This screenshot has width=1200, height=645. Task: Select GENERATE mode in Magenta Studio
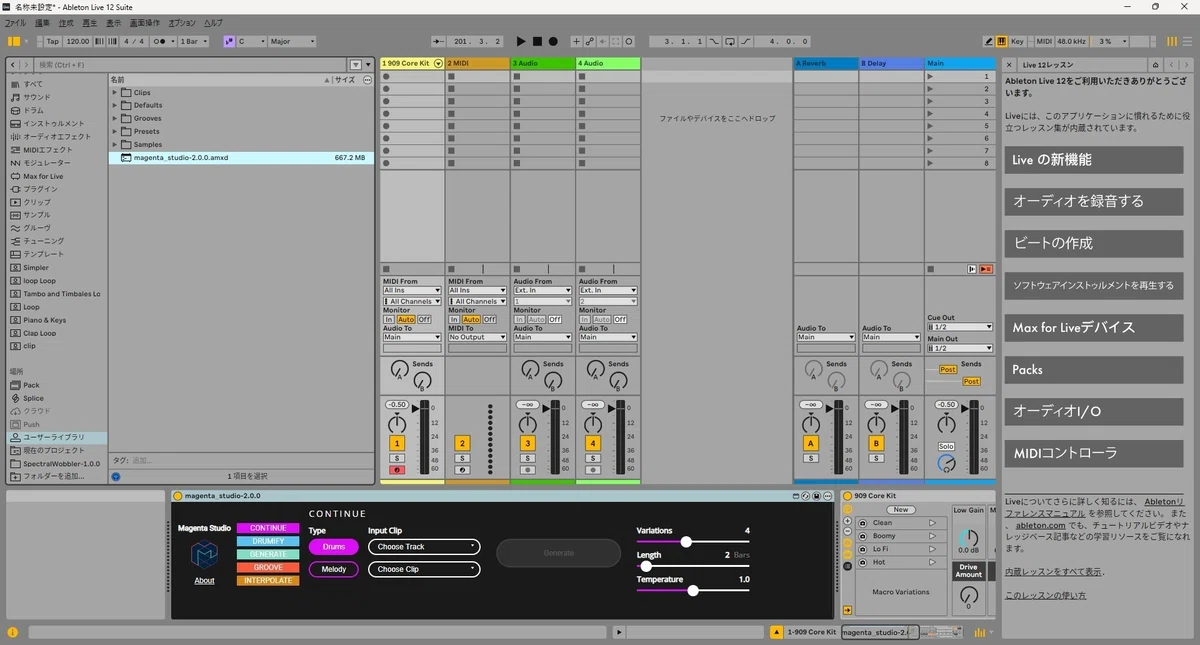(268, 554)
